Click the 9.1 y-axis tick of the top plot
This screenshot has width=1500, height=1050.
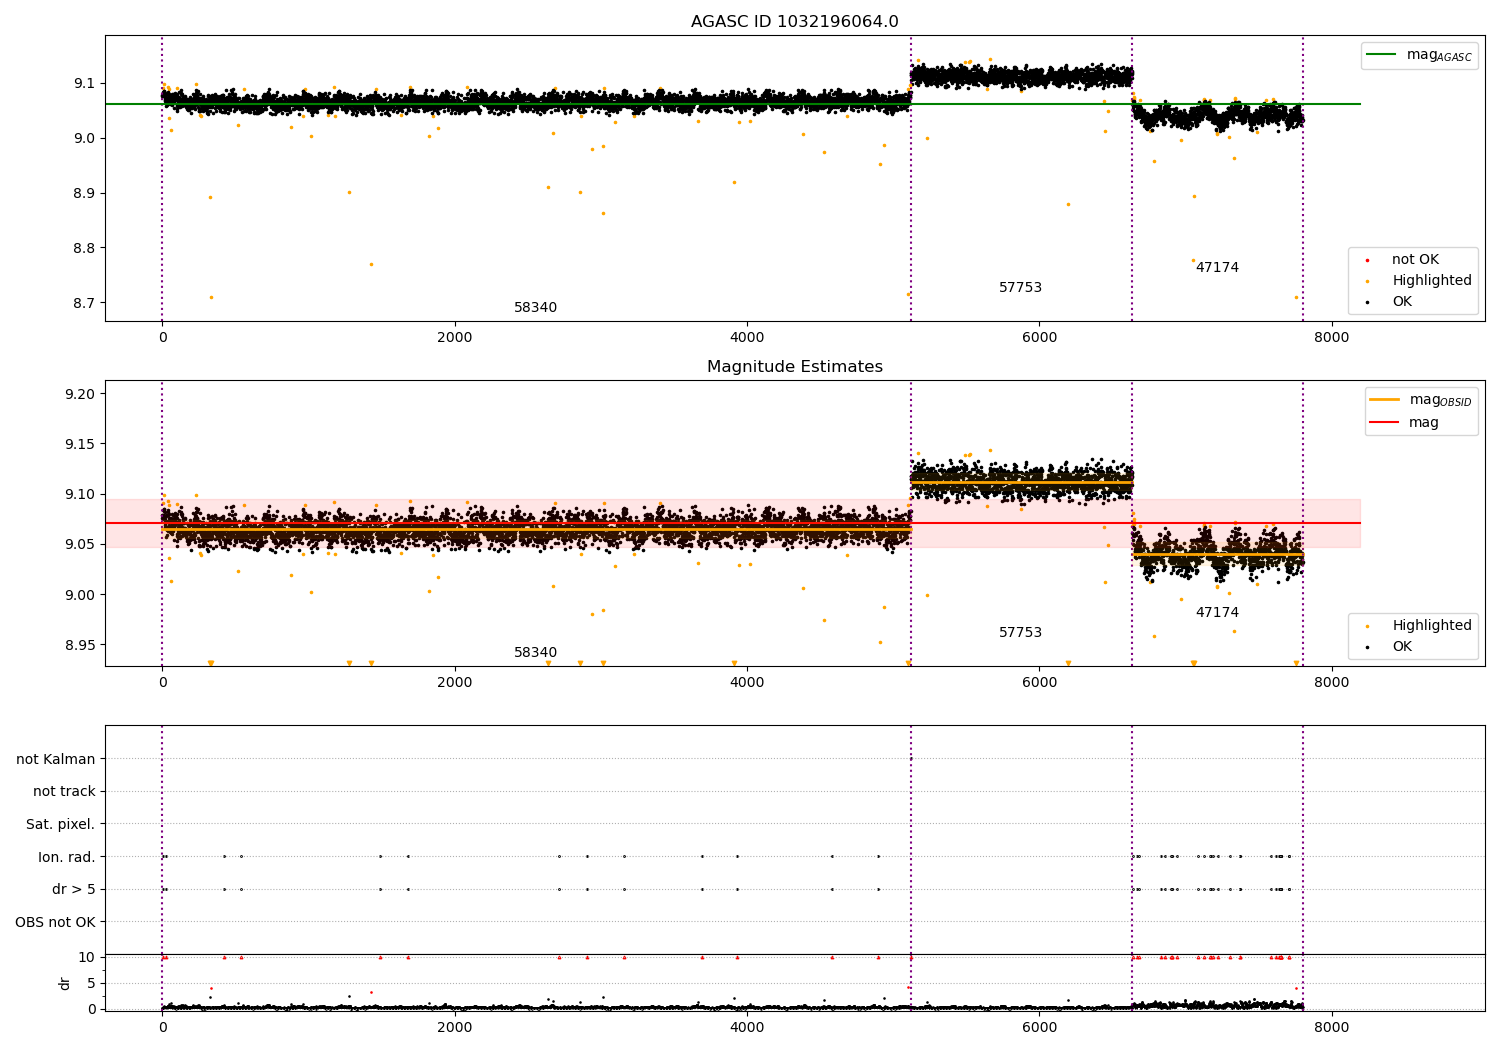coord(85,83)
